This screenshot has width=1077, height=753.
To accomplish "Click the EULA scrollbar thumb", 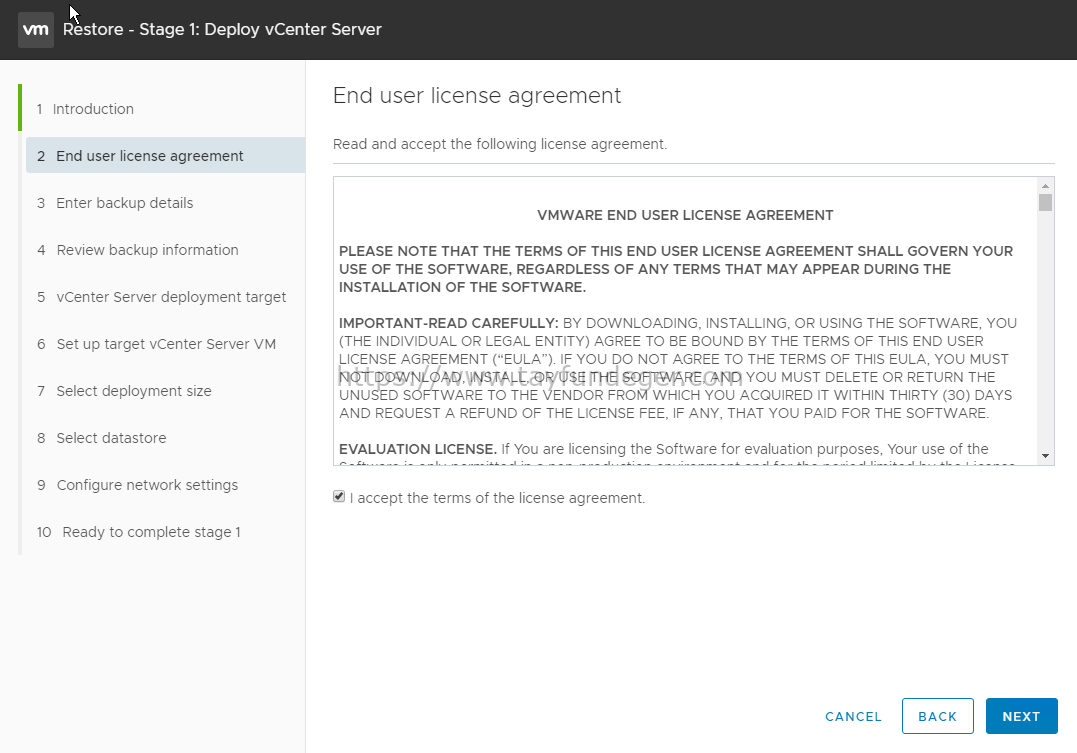I will [x=1045, y=203].
